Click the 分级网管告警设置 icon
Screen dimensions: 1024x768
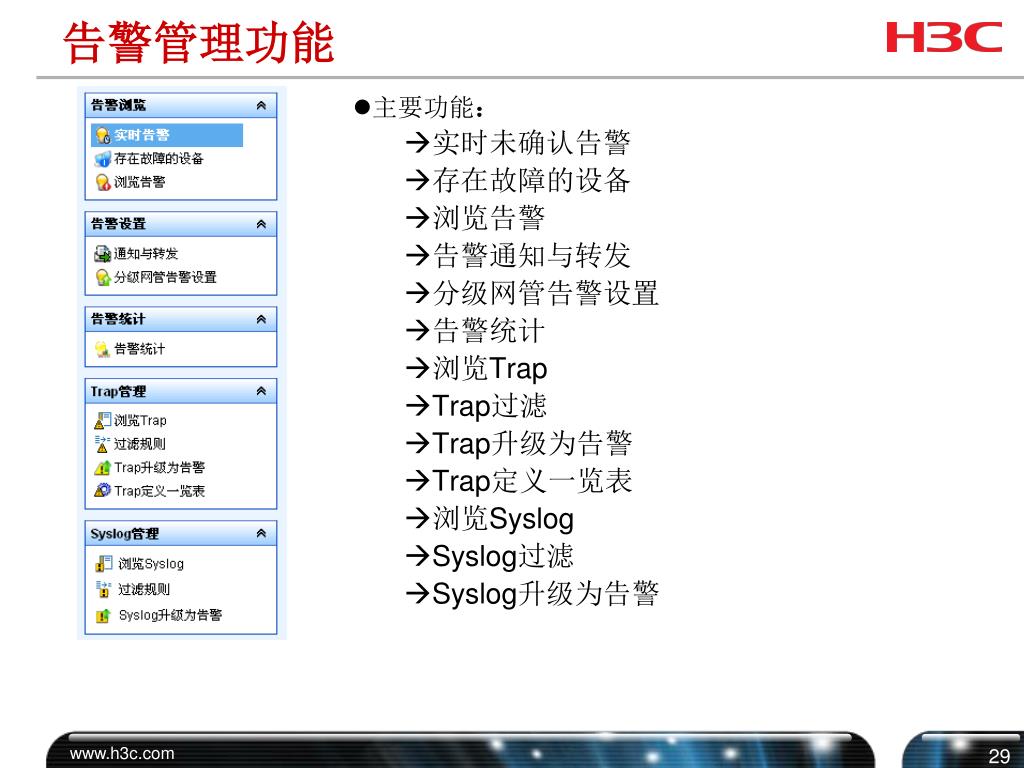pos(103,278)
